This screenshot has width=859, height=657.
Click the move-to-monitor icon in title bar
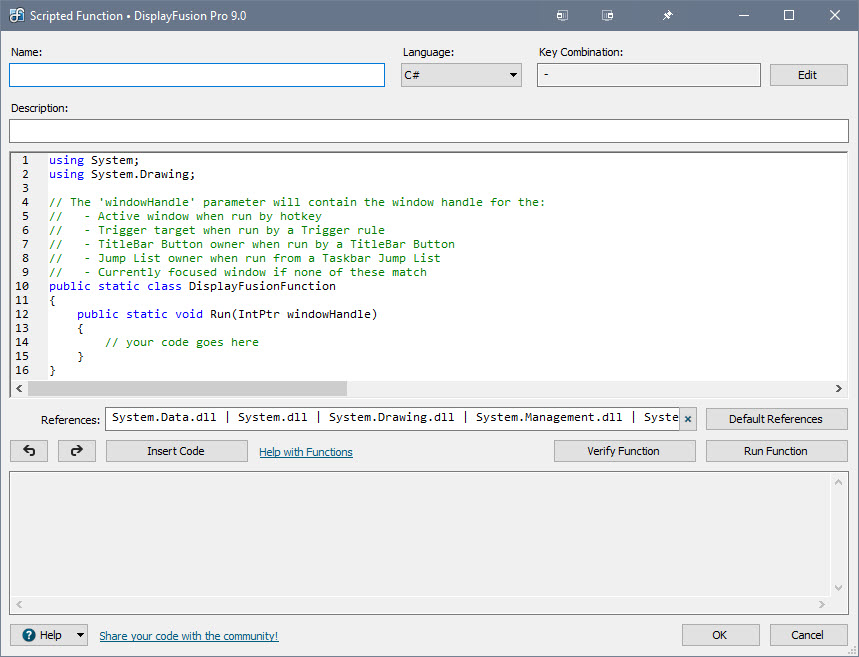click(x=562, y=15)
